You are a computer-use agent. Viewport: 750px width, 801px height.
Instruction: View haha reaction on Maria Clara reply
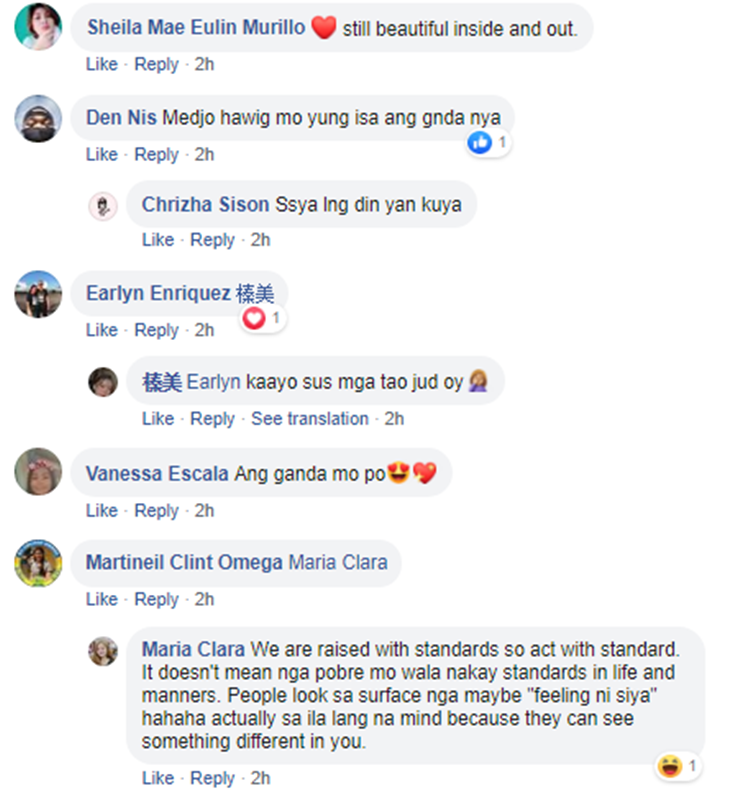tap(677, 766)
